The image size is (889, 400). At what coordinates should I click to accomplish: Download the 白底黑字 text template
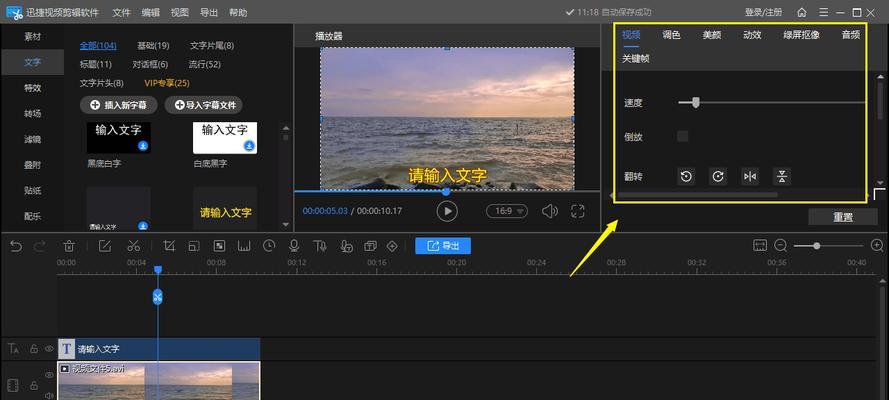(249, 146)
